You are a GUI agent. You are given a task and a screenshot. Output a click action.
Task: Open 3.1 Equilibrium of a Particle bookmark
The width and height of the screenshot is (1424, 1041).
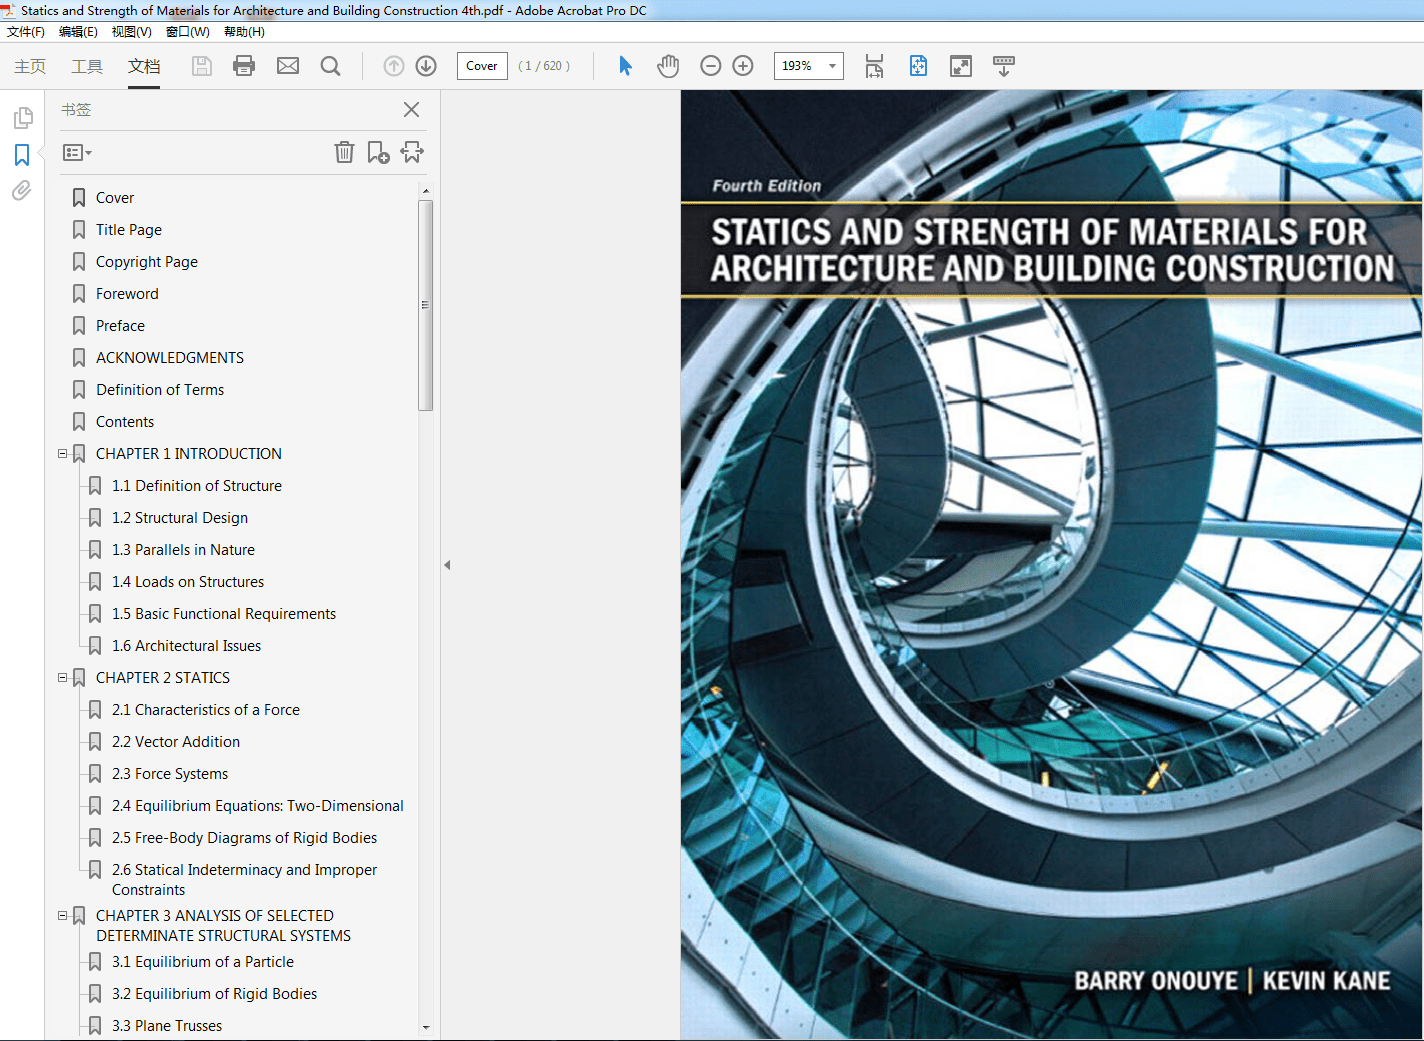click(203, 962)
